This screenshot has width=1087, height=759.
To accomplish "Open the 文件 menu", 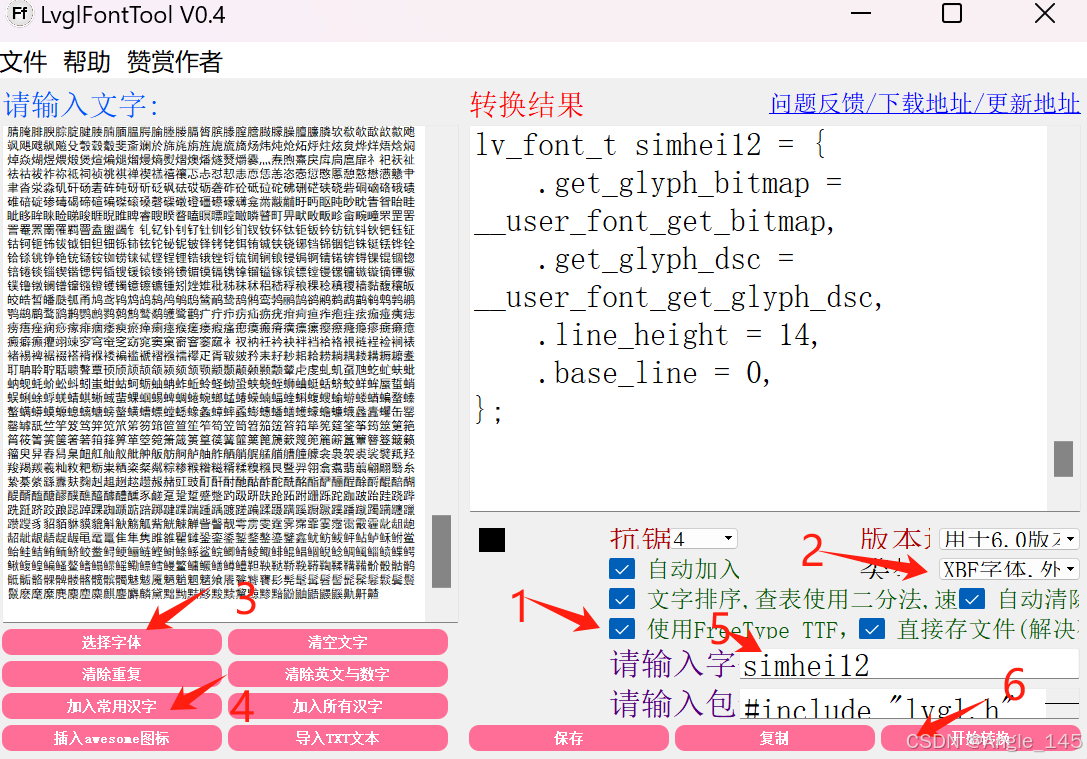I will point(24,62).
